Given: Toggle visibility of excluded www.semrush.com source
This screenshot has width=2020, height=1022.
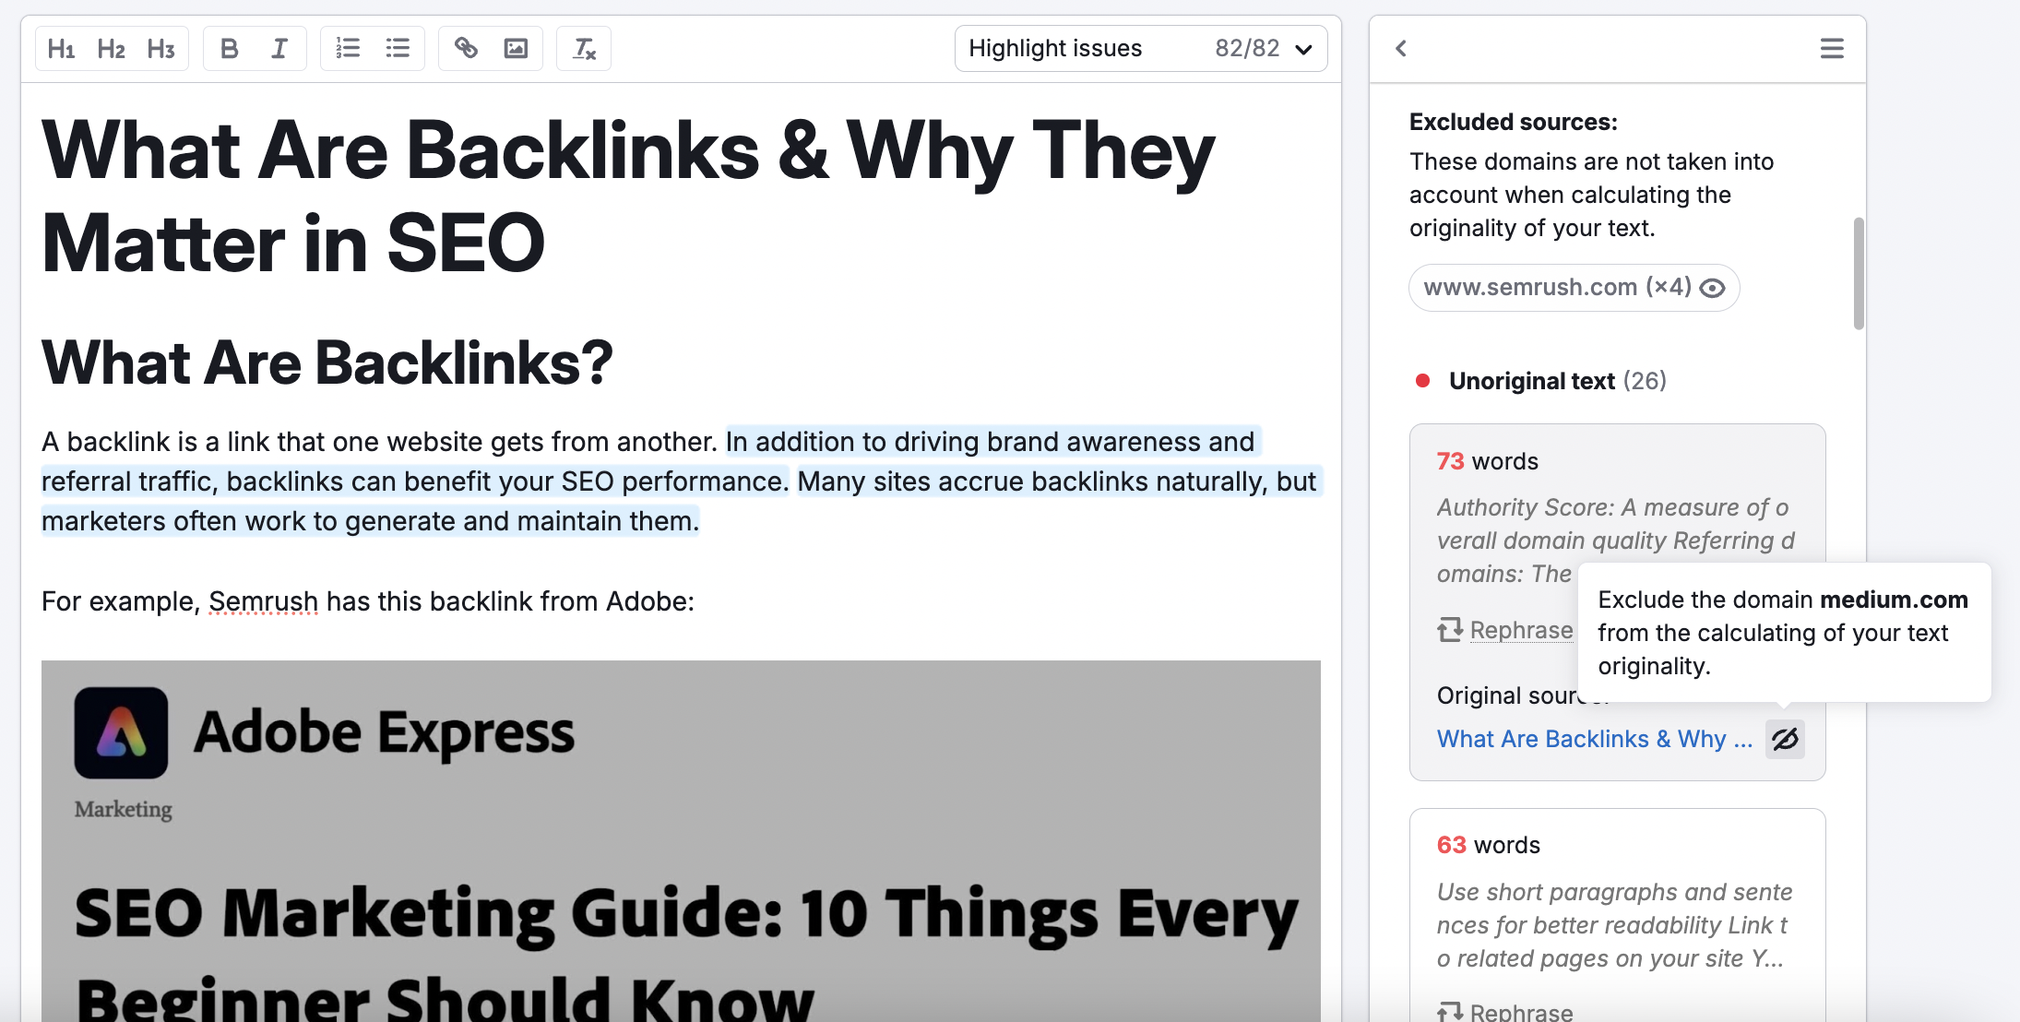Looking at the screenshot, I should [1713, 288].
